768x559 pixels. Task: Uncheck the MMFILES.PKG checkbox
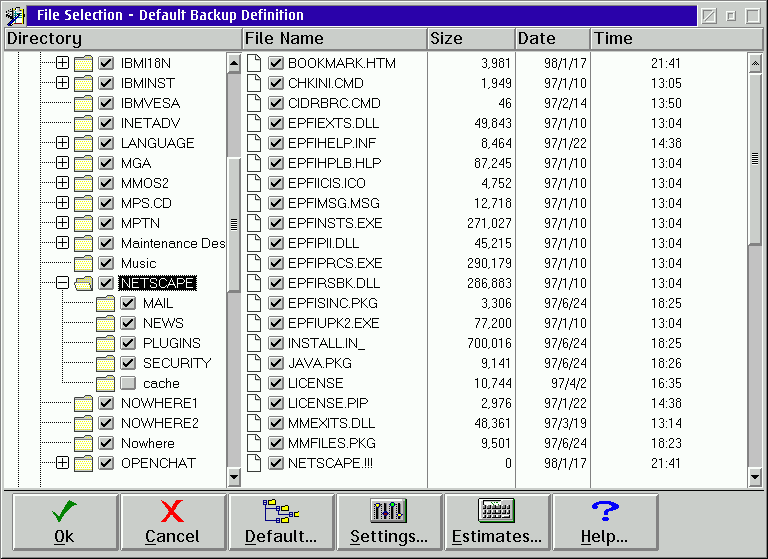(276, 443)
